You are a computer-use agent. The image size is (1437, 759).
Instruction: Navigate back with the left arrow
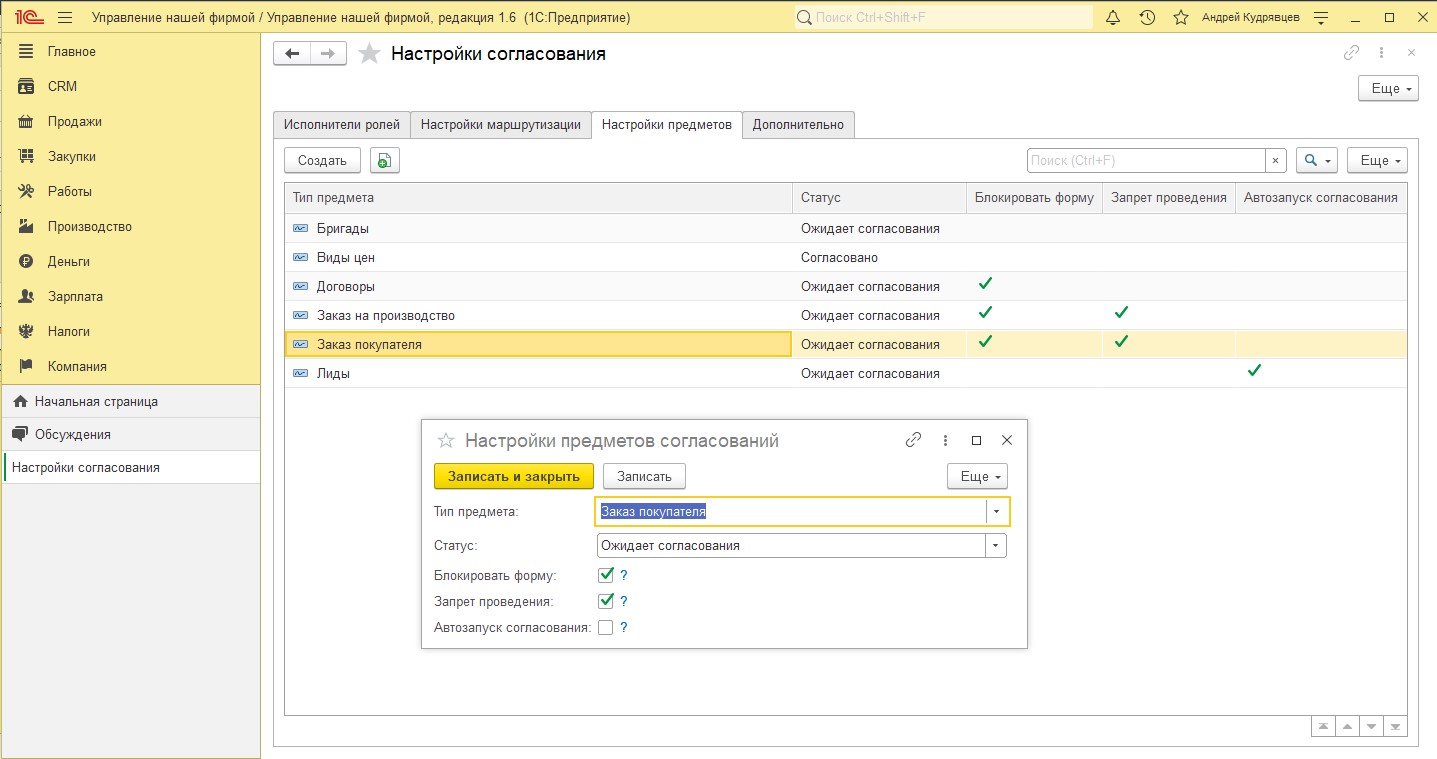tap(292, 54)
